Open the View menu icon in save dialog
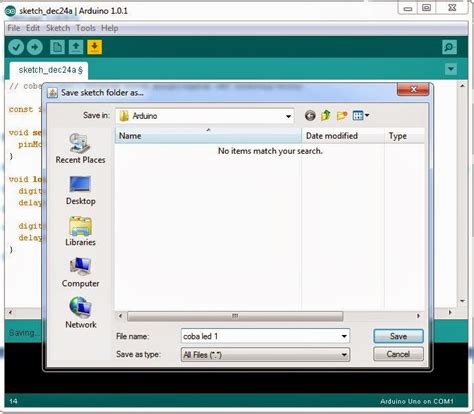 point(361,116)
